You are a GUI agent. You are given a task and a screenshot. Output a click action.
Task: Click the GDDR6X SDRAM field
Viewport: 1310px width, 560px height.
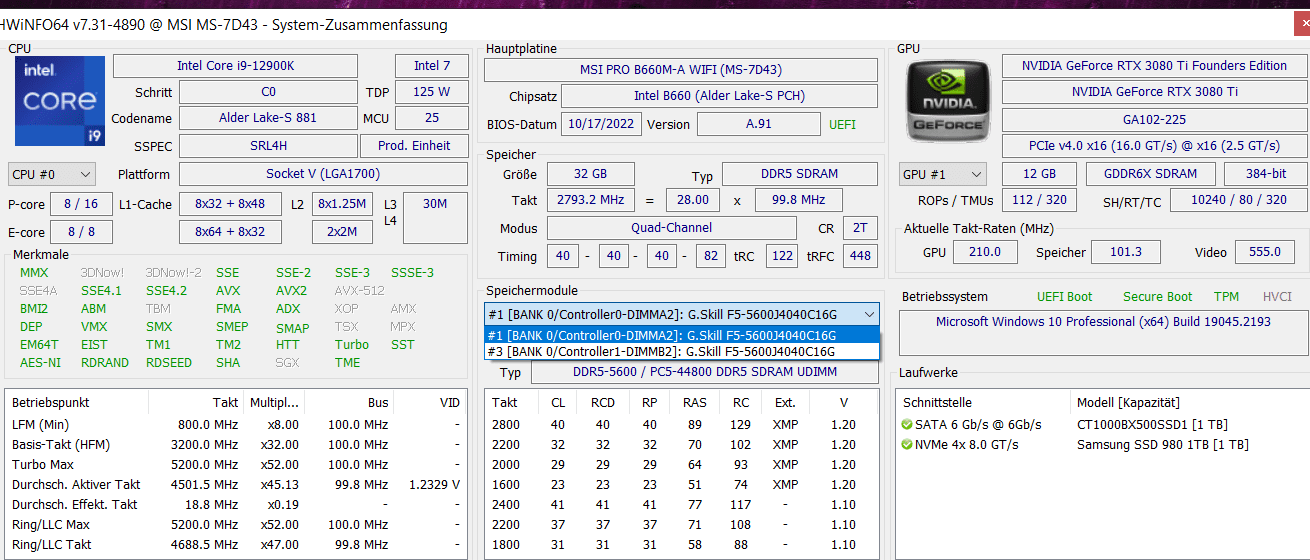point(1151,174)
